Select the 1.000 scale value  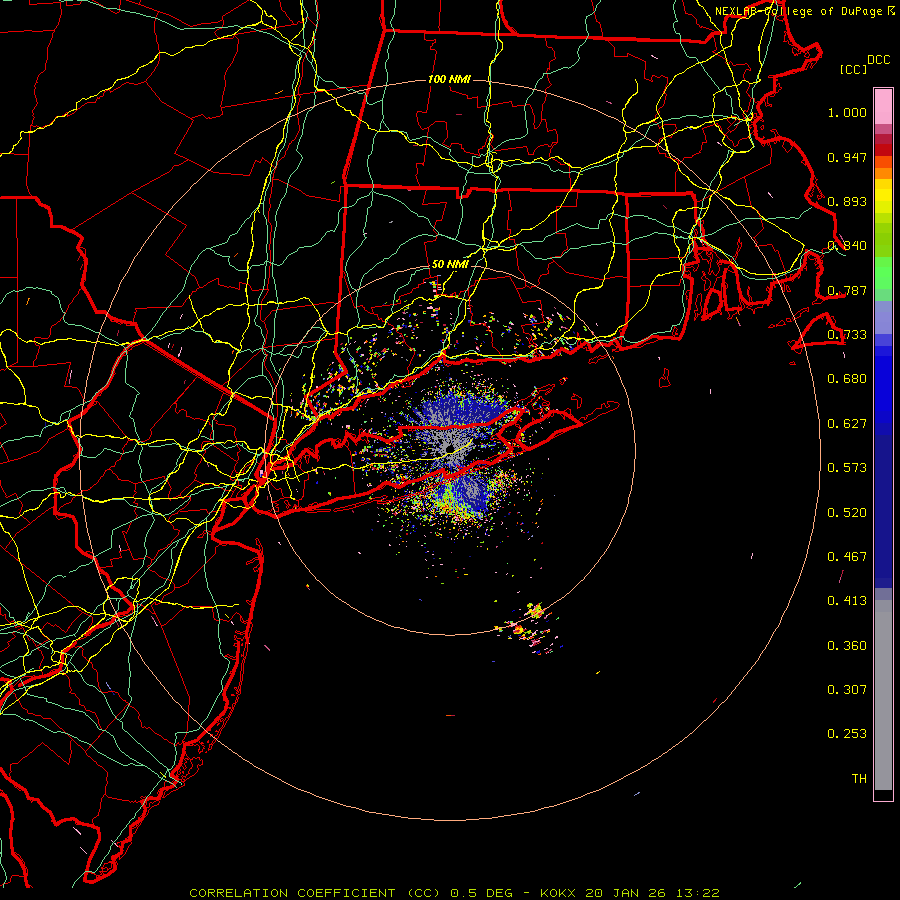coord(847,112)
